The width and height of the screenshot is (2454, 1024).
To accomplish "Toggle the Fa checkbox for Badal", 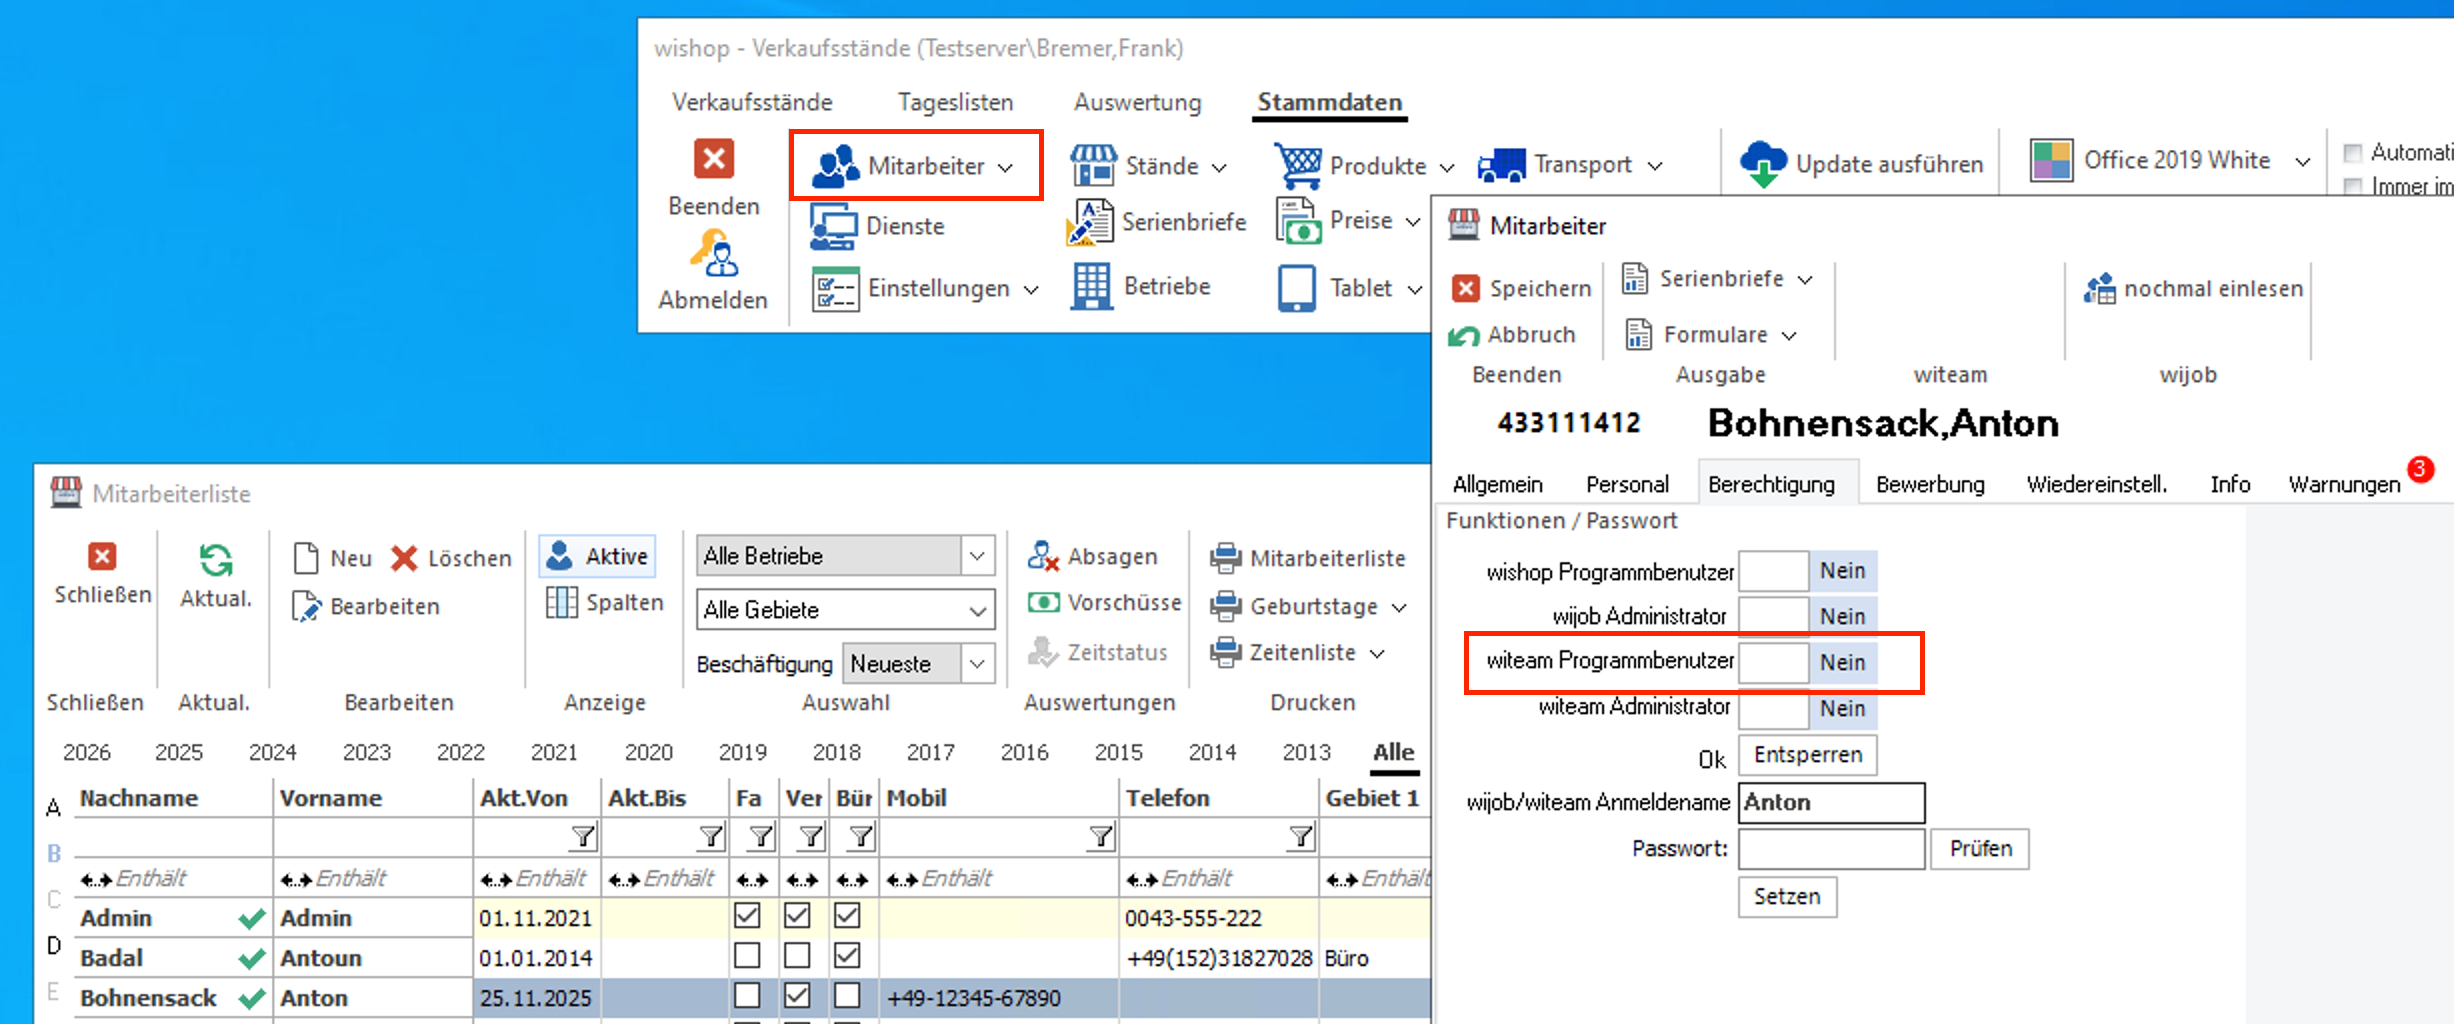I will coord(747,956).
